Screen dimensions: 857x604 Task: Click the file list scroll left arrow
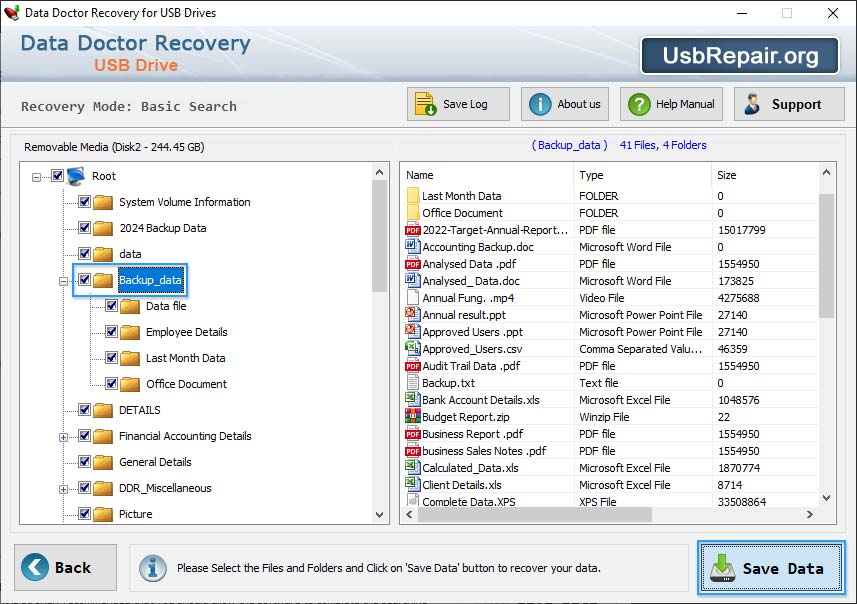pyautogui.click(x=409, y=514)
